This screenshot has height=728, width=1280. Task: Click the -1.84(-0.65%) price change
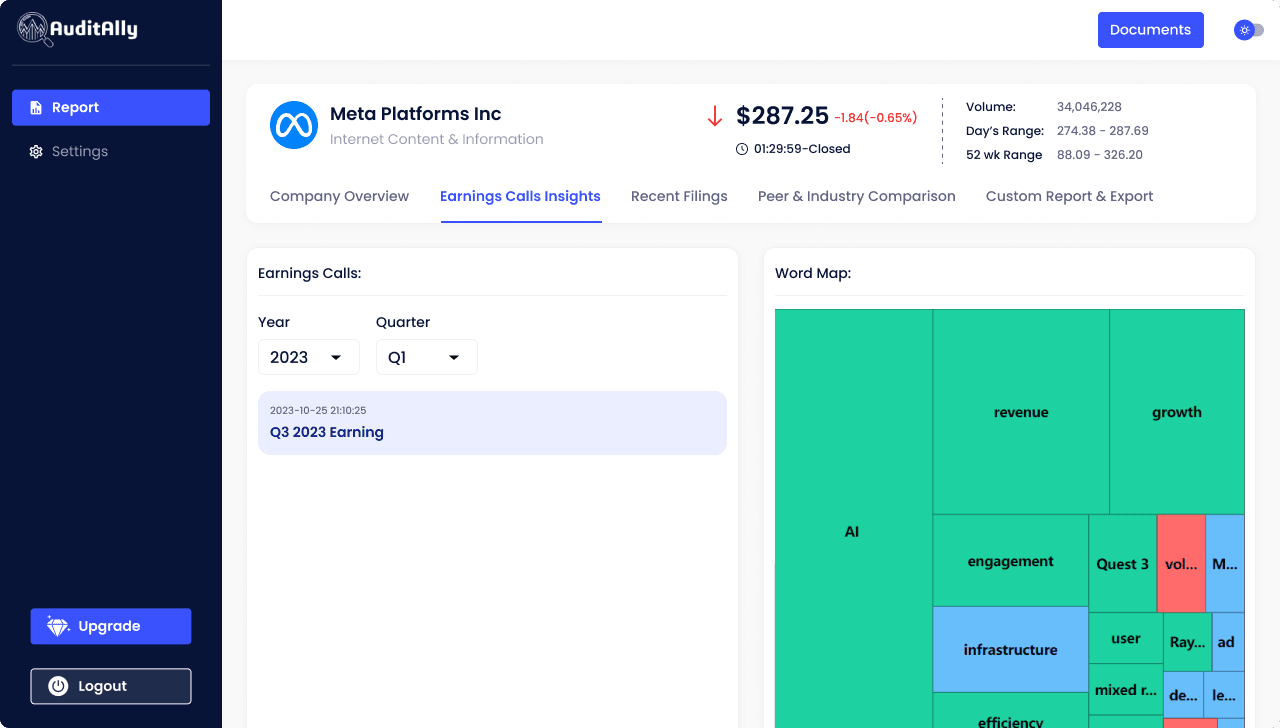tap(875, 118)
